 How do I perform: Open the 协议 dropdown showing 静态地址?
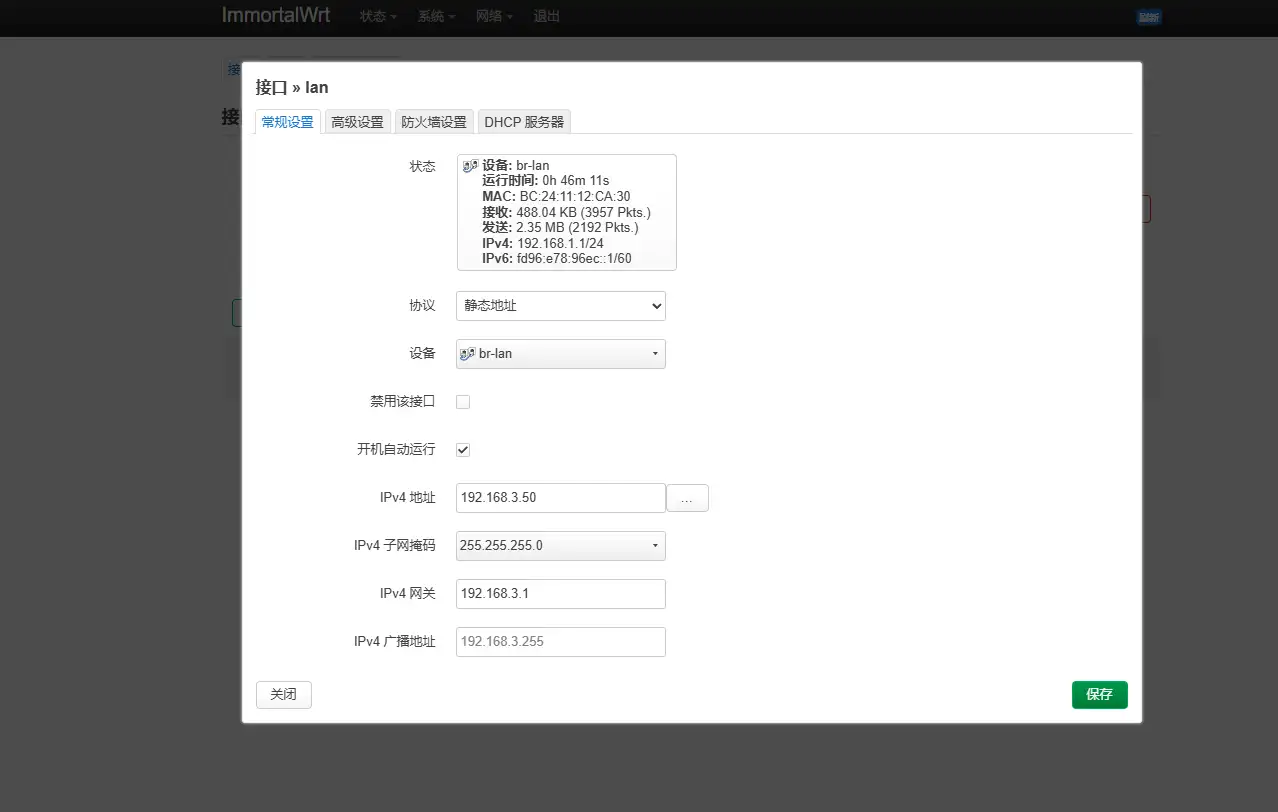(x=560, y=305)
